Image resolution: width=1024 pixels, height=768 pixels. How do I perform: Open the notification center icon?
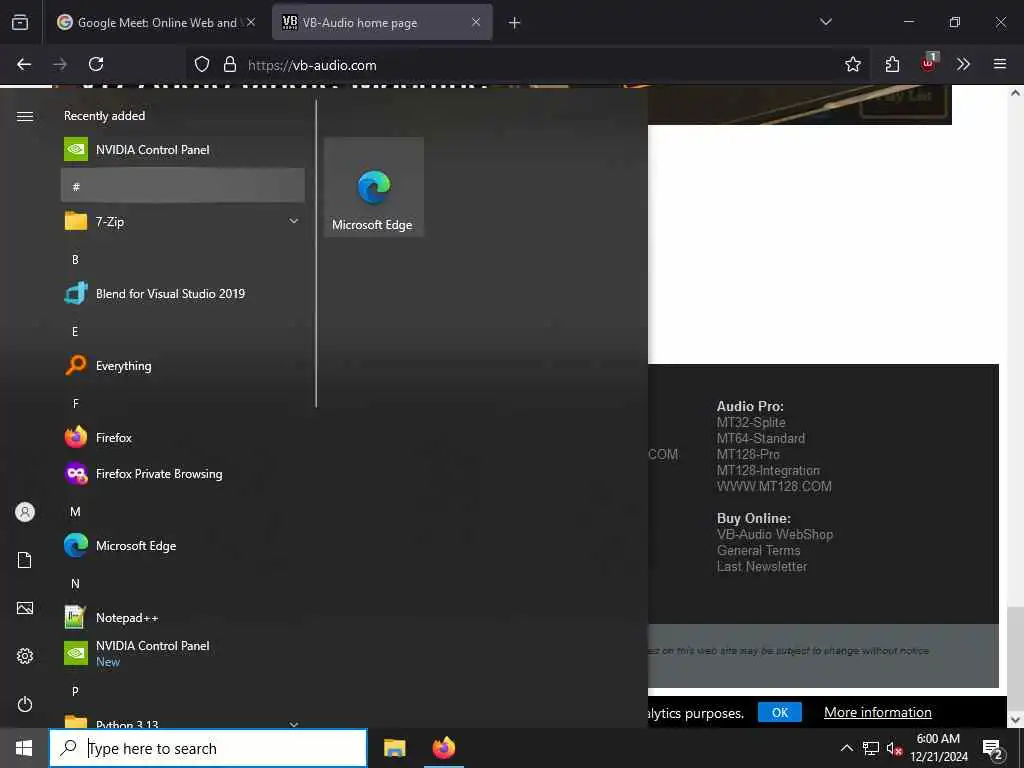(993, 748)
